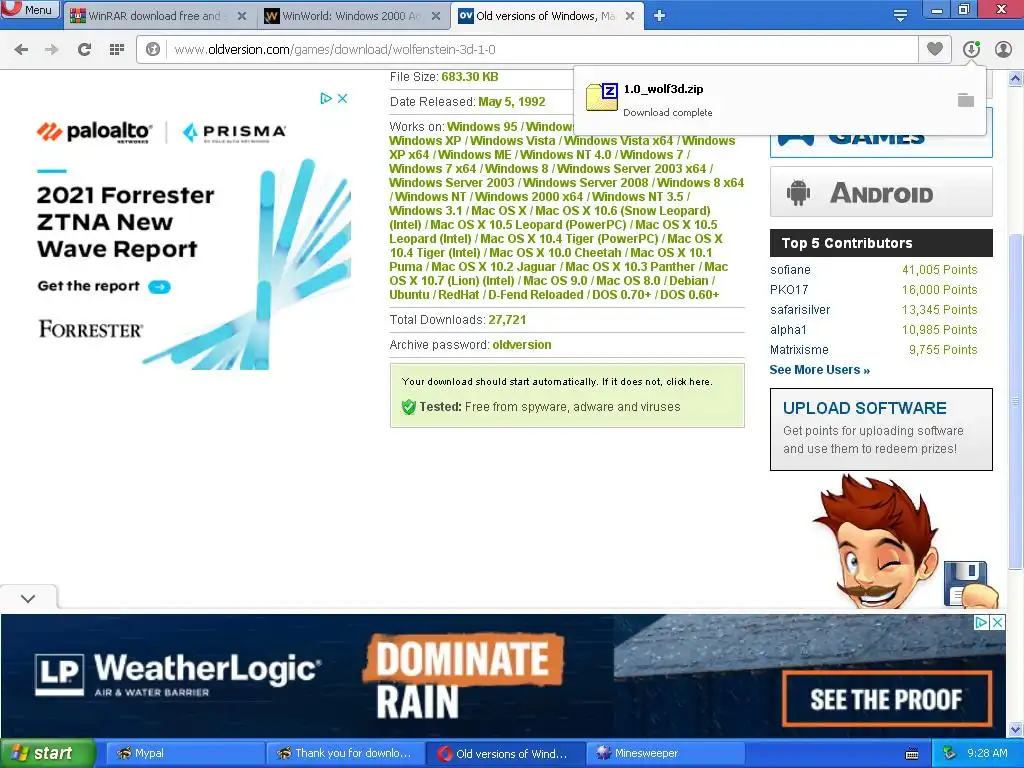Open the Windows Start menu
Viewport: 1024px width, 768px height.
tap(47, 753)
